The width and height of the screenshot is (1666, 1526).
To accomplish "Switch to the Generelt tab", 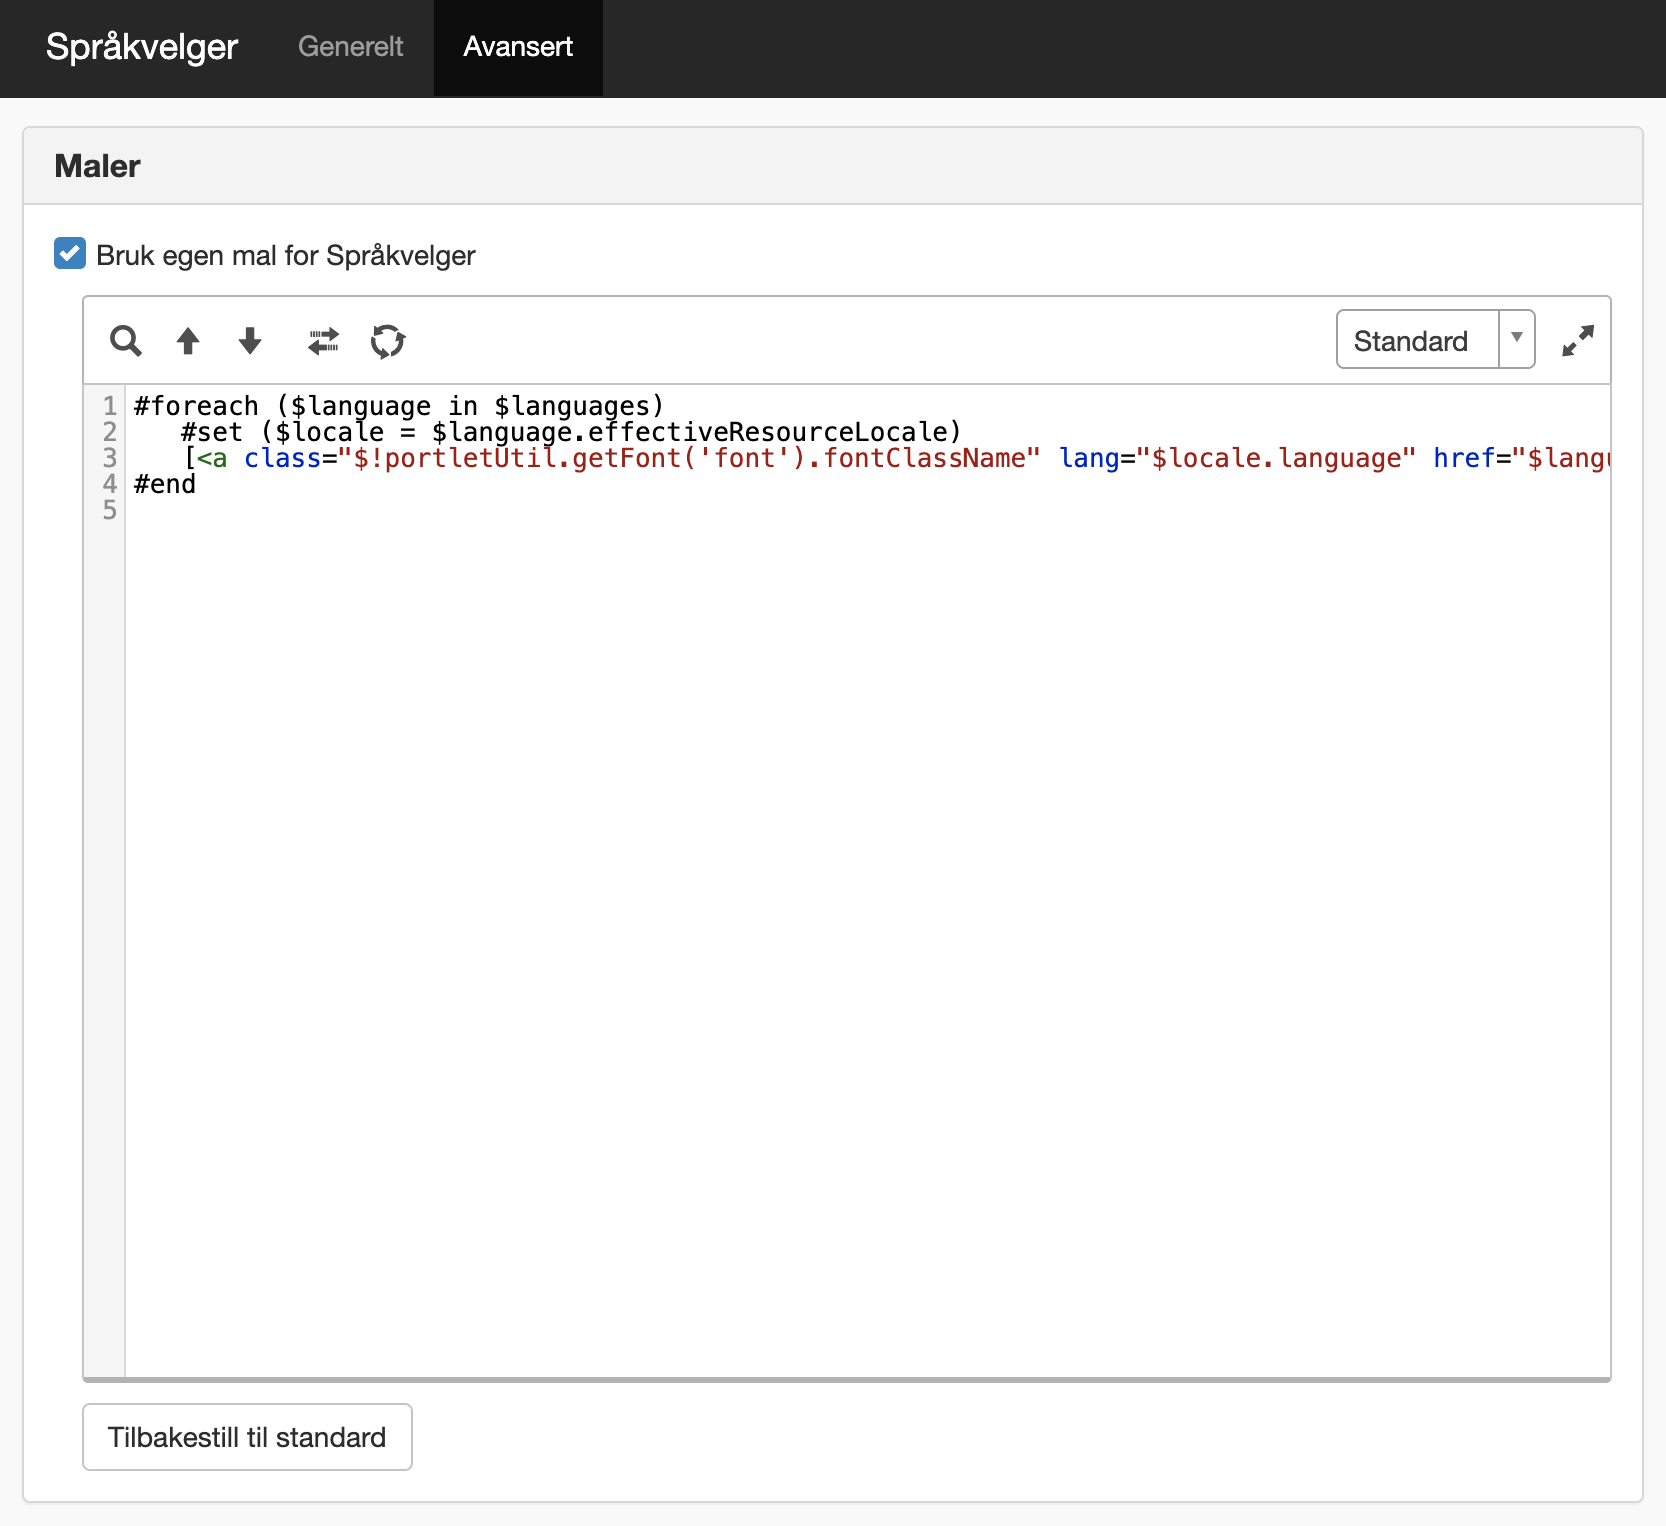I will [x=350, y=47].
